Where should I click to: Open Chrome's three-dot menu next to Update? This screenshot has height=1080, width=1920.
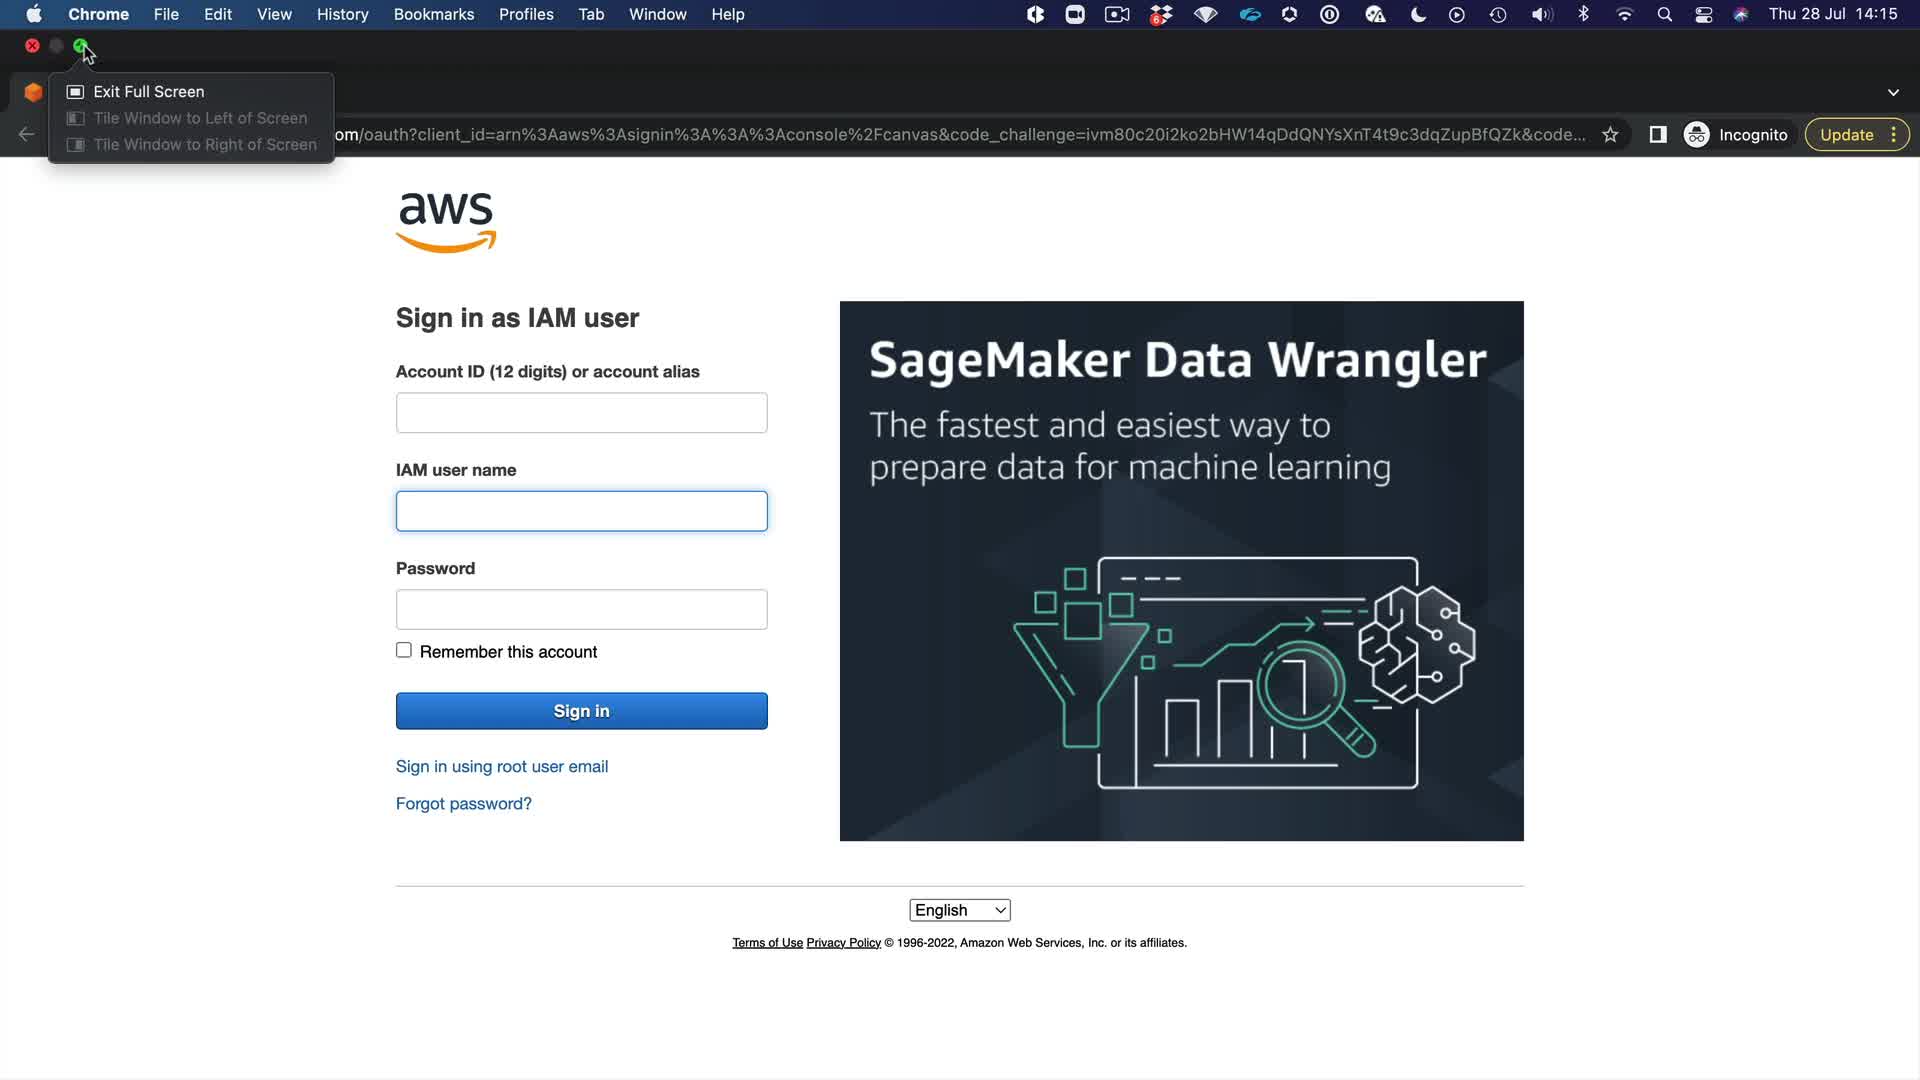tap(1893, 135)
